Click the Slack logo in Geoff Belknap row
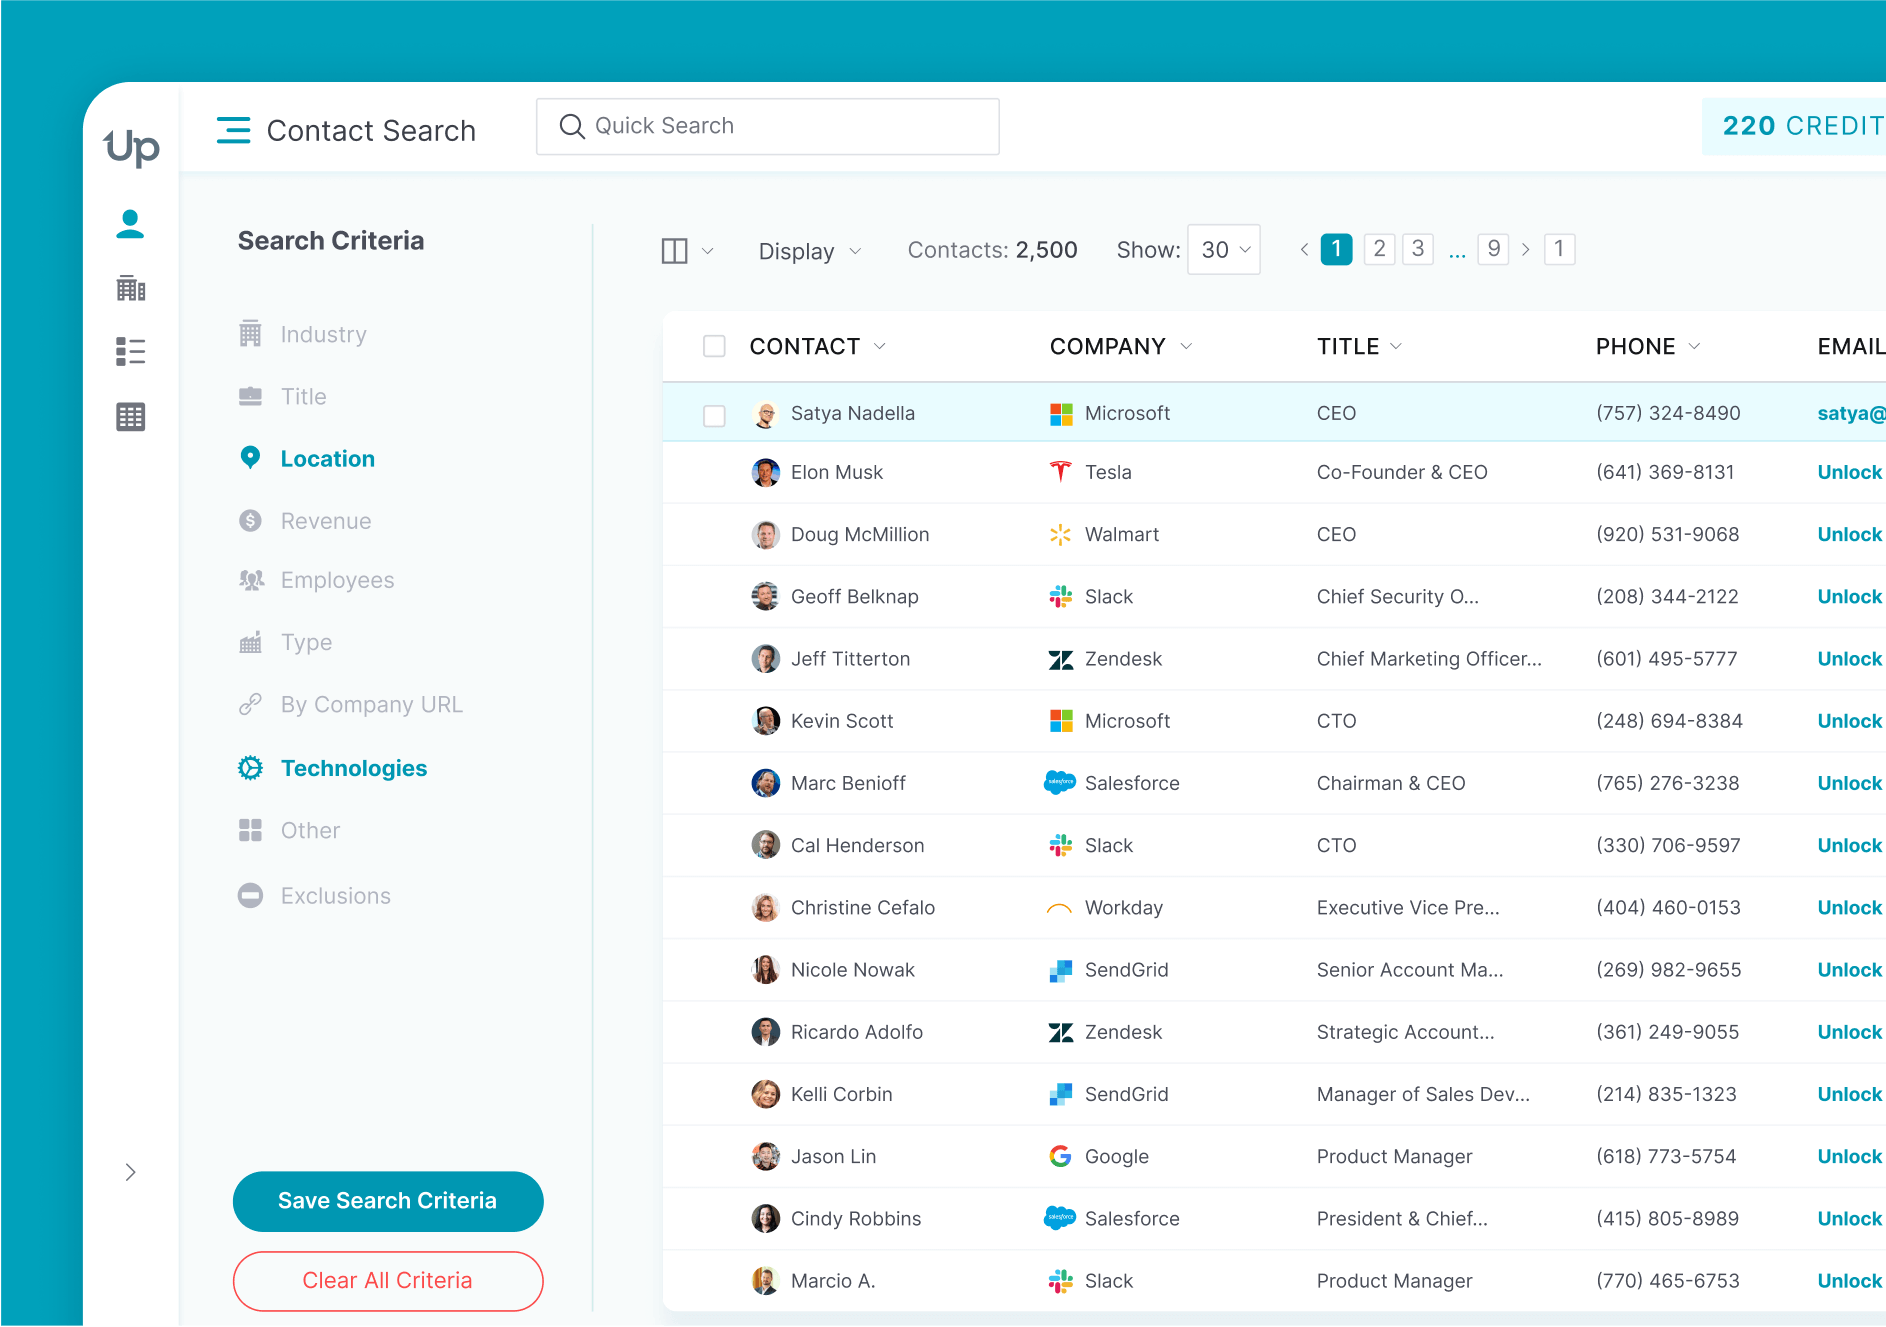The width and height of the screenshot is (1886, 1327). 1060,597
